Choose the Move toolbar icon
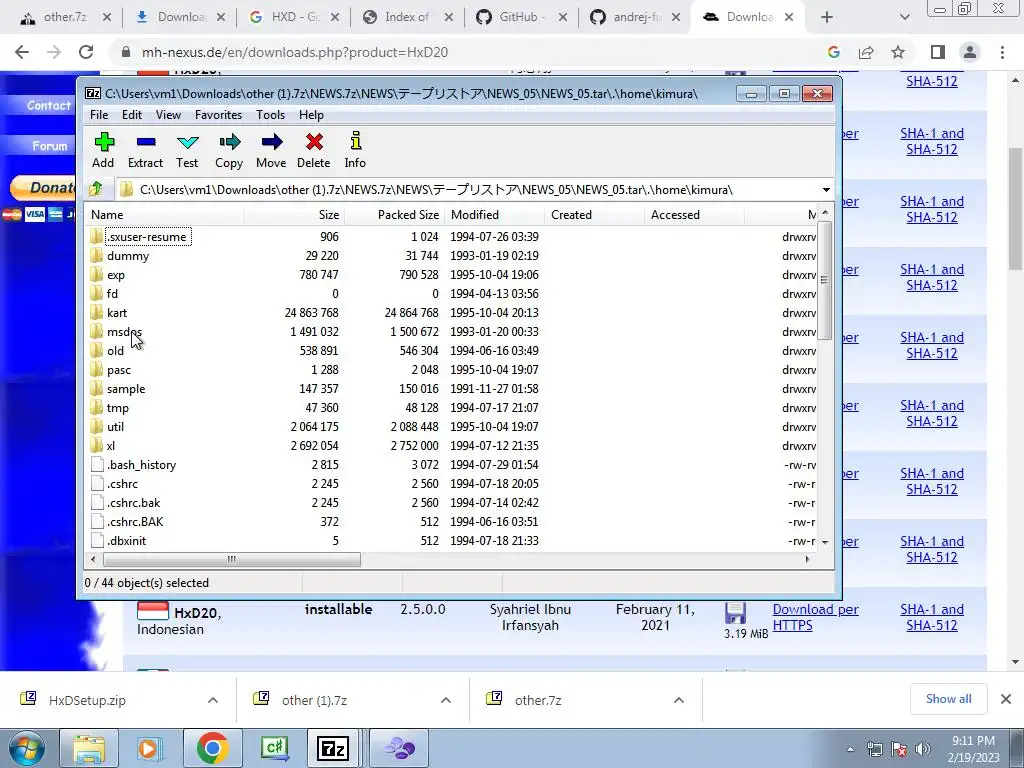This screenshot has width=1024, height=768. tap(271, 150)
